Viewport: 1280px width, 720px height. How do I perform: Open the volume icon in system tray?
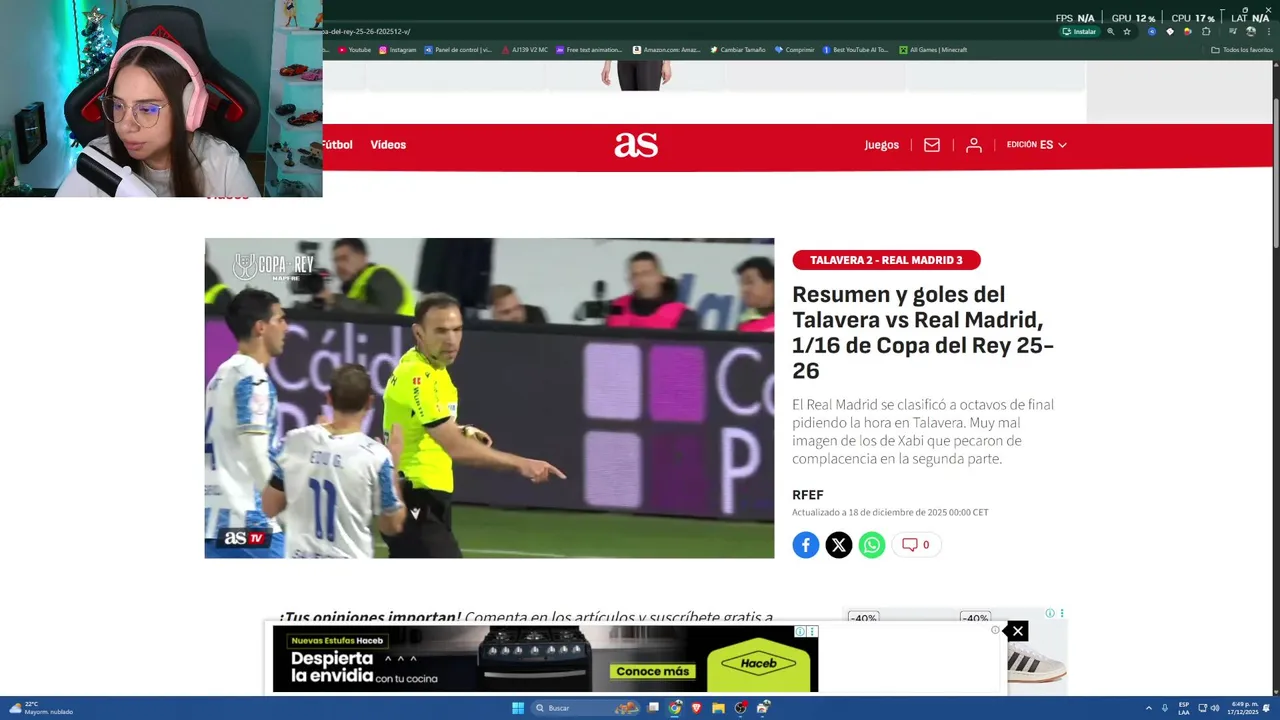pos(1216,708)
